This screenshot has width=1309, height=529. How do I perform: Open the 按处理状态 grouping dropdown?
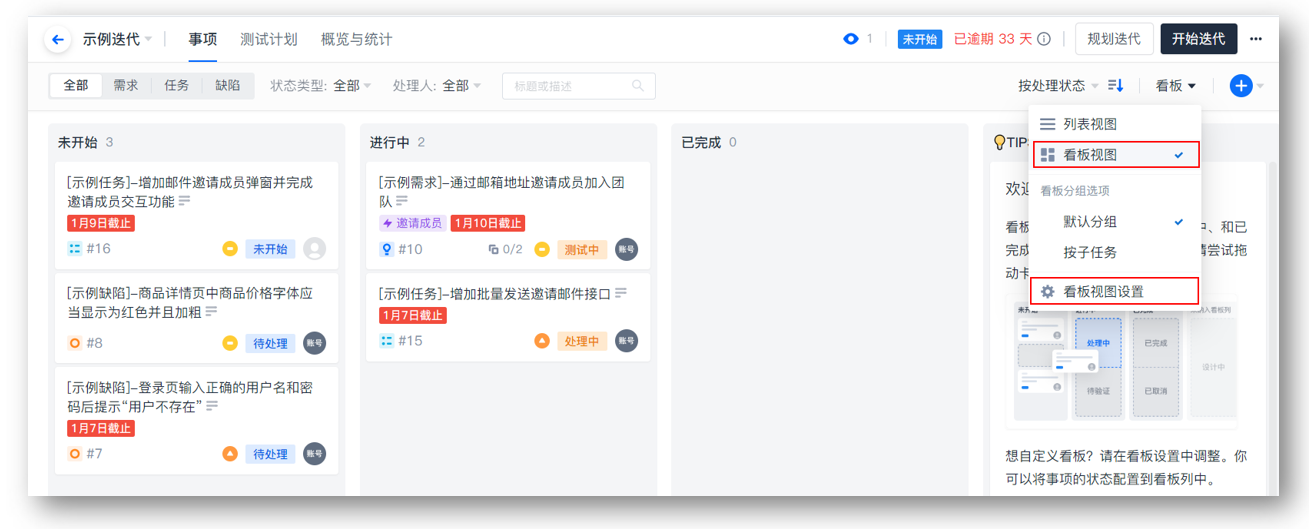point(1057,86)
